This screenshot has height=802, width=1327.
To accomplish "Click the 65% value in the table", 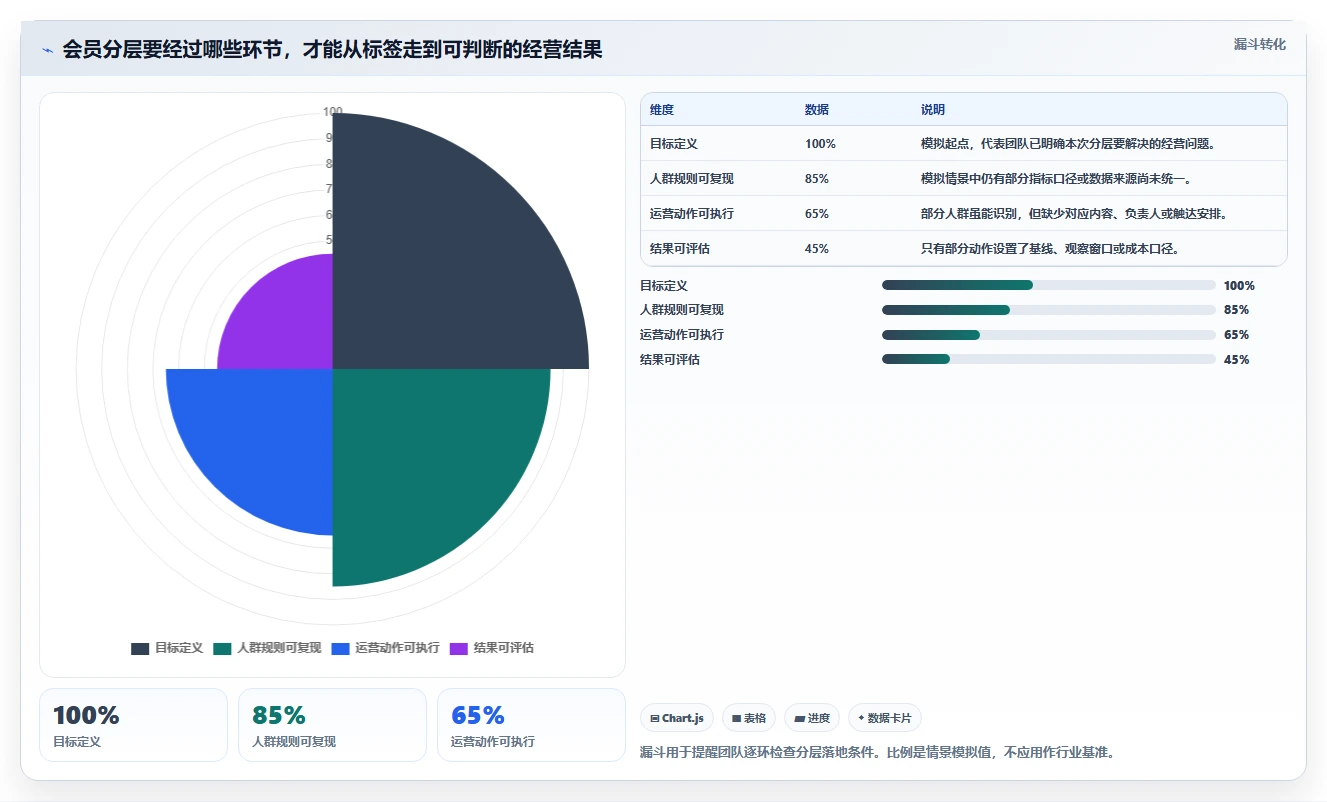I will 817,214.
